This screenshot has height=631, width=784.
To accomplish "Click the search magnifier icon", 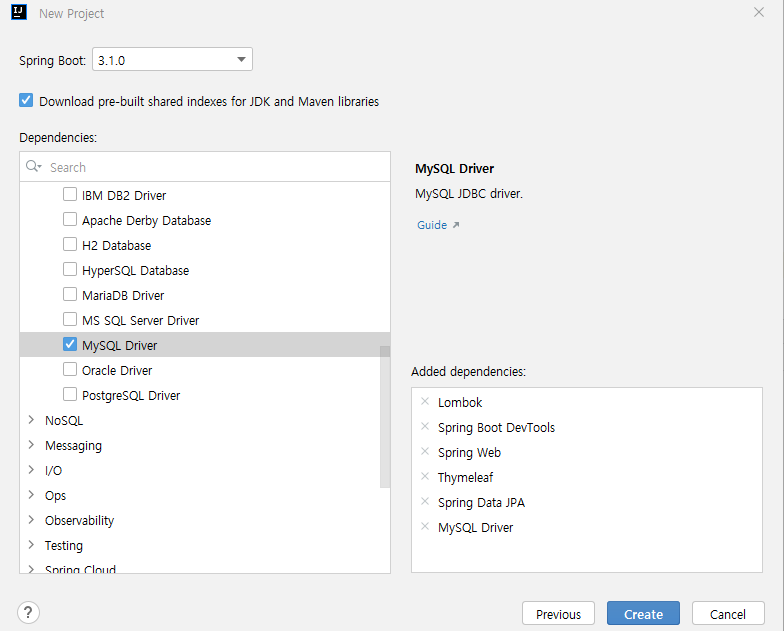I will coord(33,166).
